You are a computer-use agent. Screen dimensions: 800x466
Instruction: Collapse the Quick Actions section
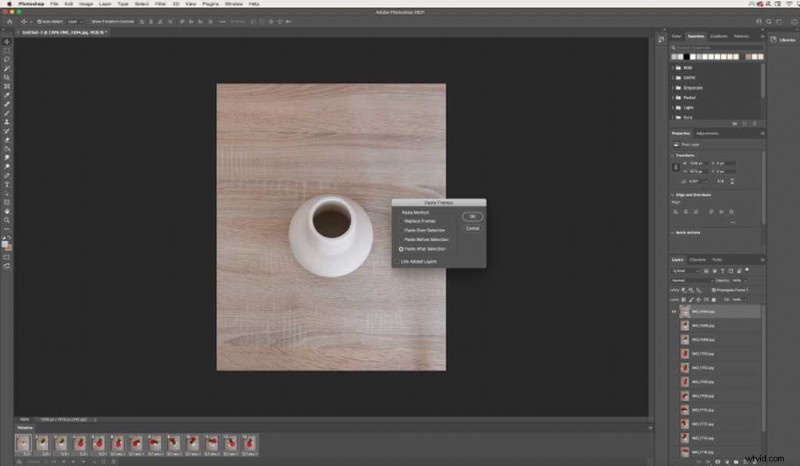pyautogui.click(x=672, y=233)
